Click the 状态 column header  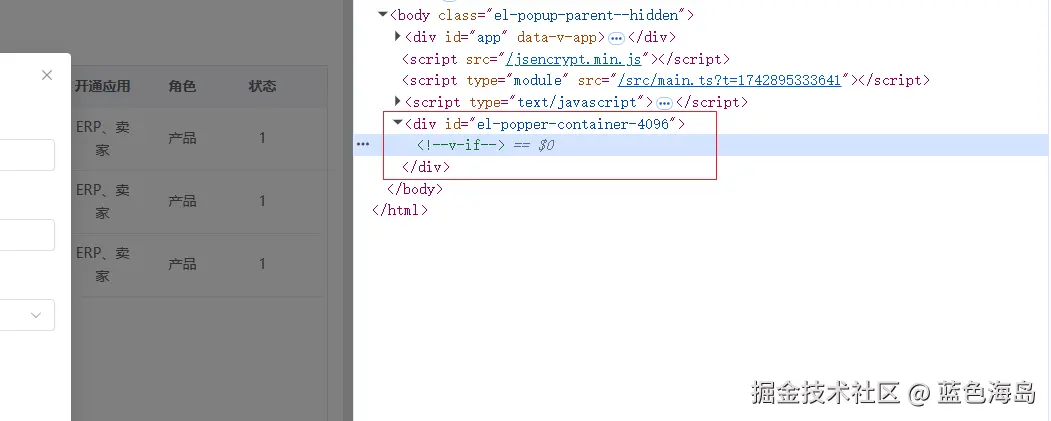pyautogui.click(x=262, y=86)
